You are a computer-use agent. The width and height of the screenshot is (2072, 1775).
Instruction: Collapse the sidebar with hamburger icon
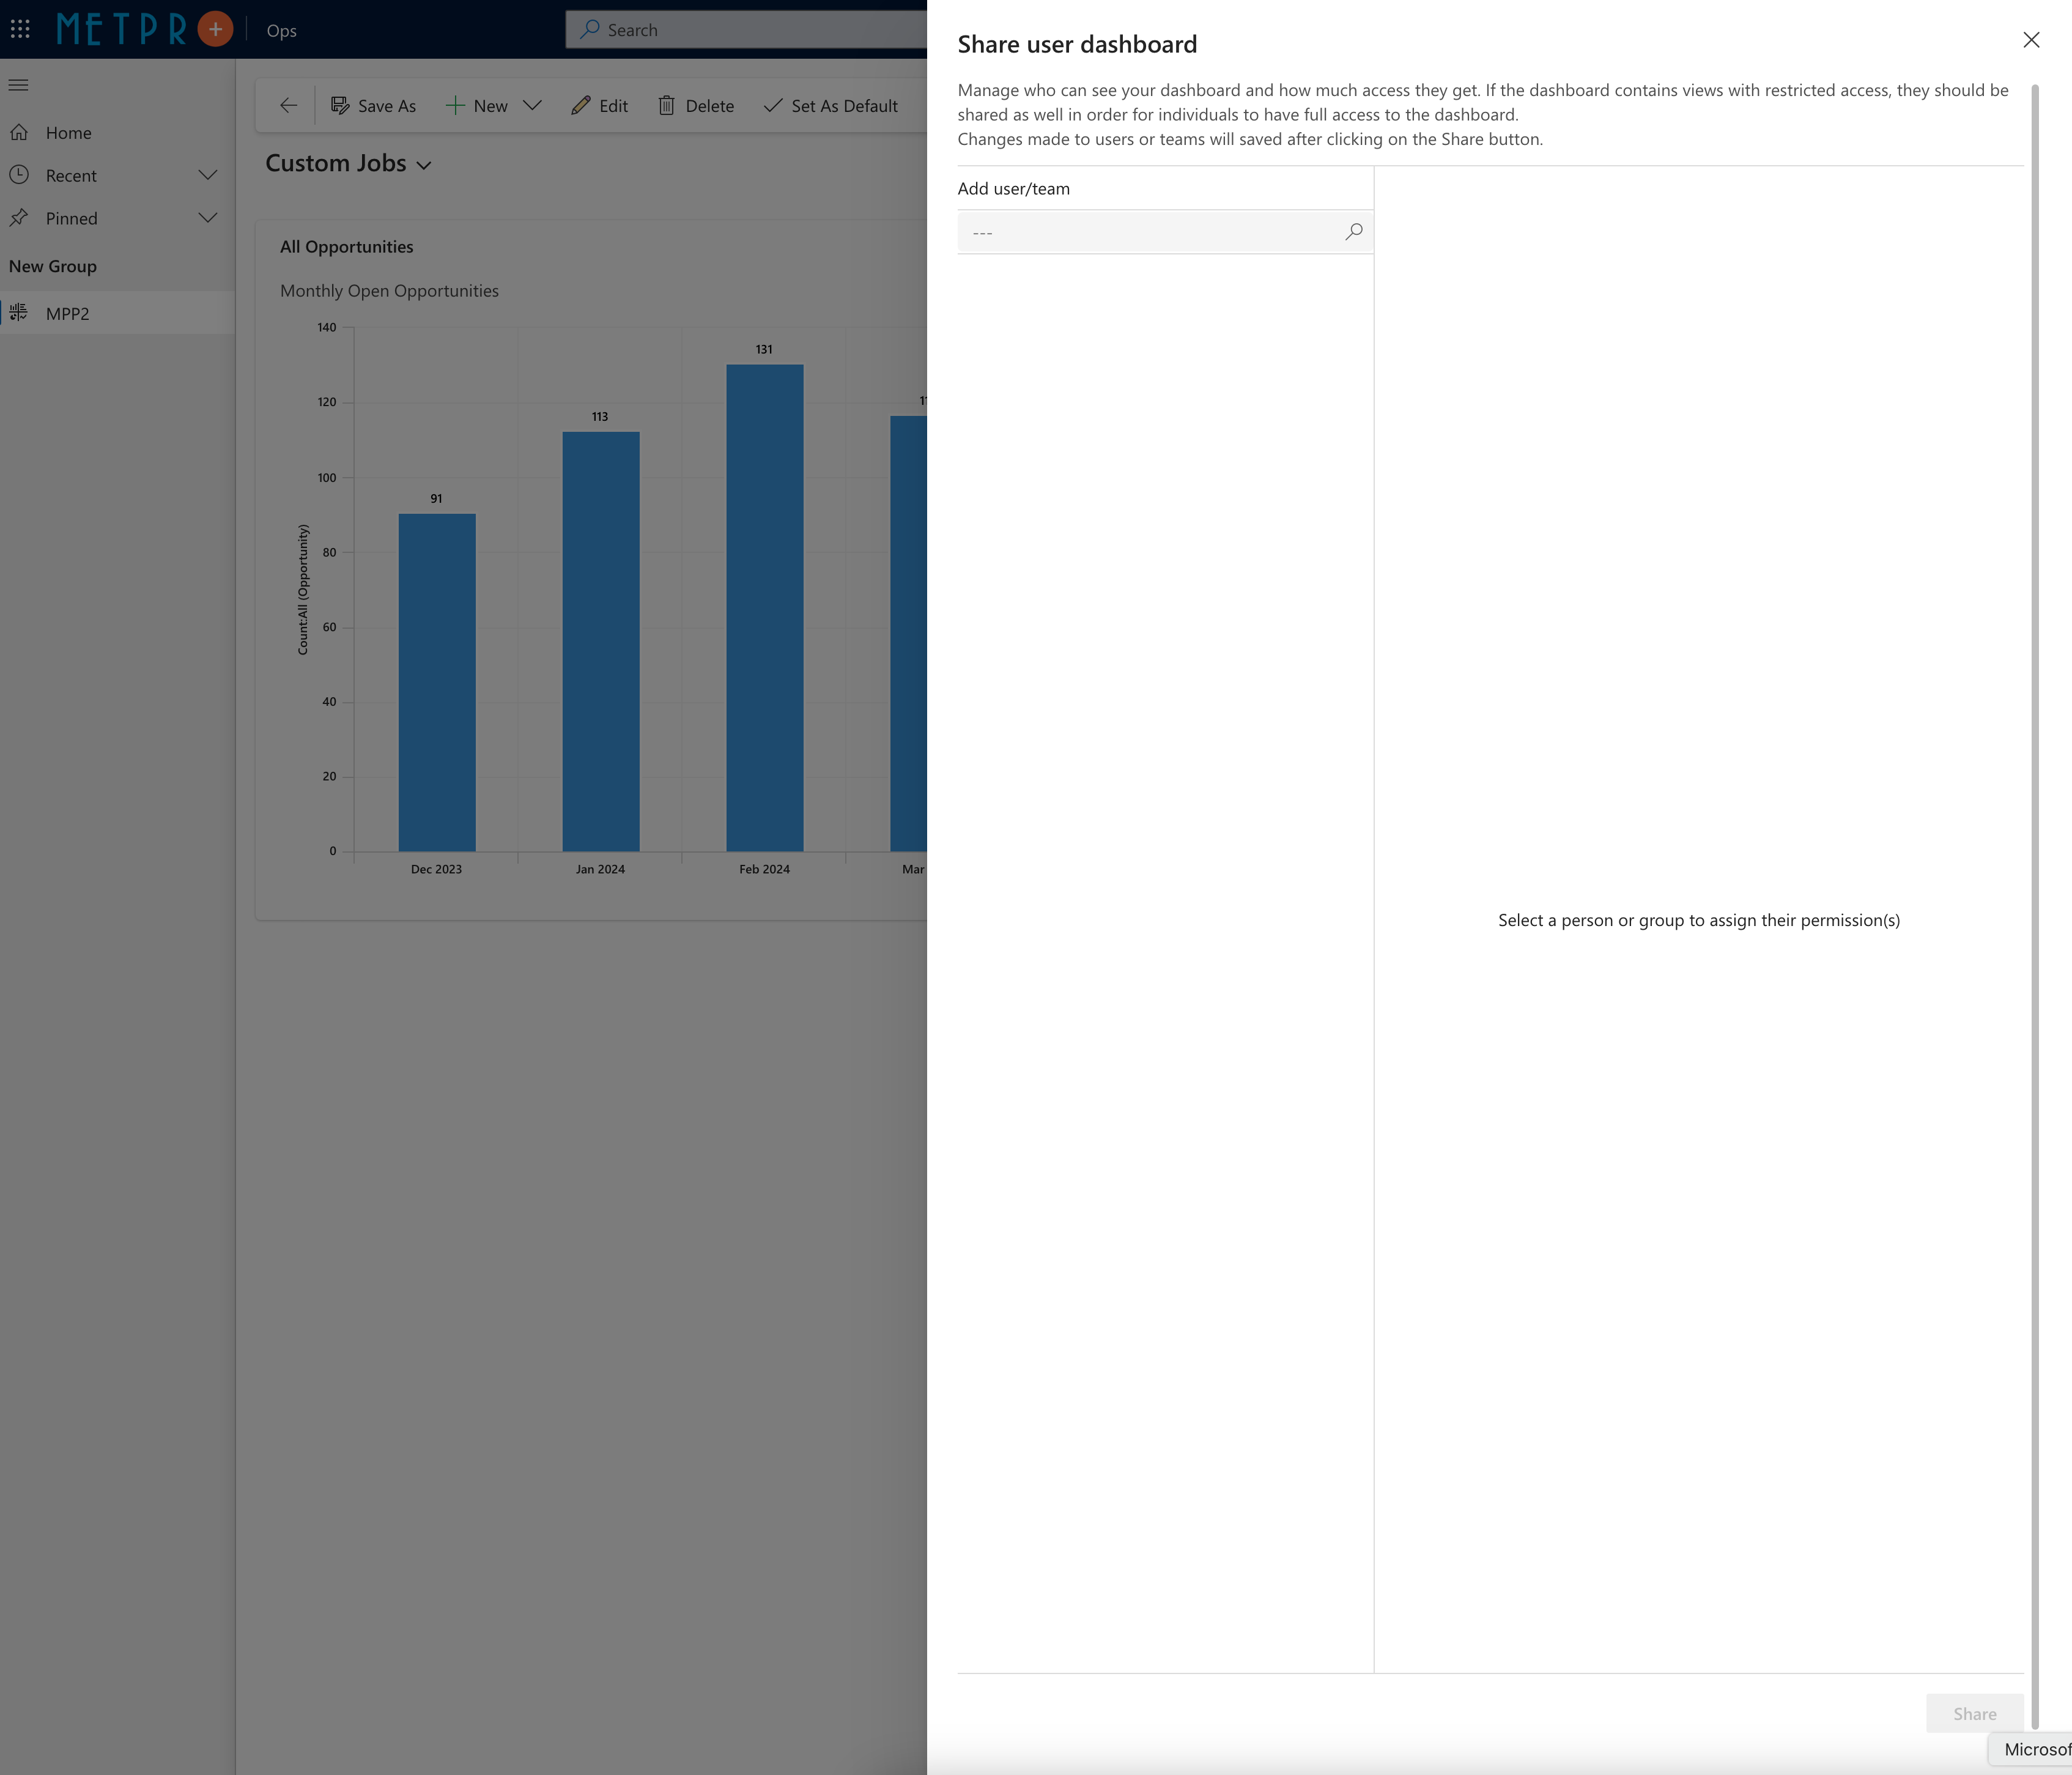18,85
